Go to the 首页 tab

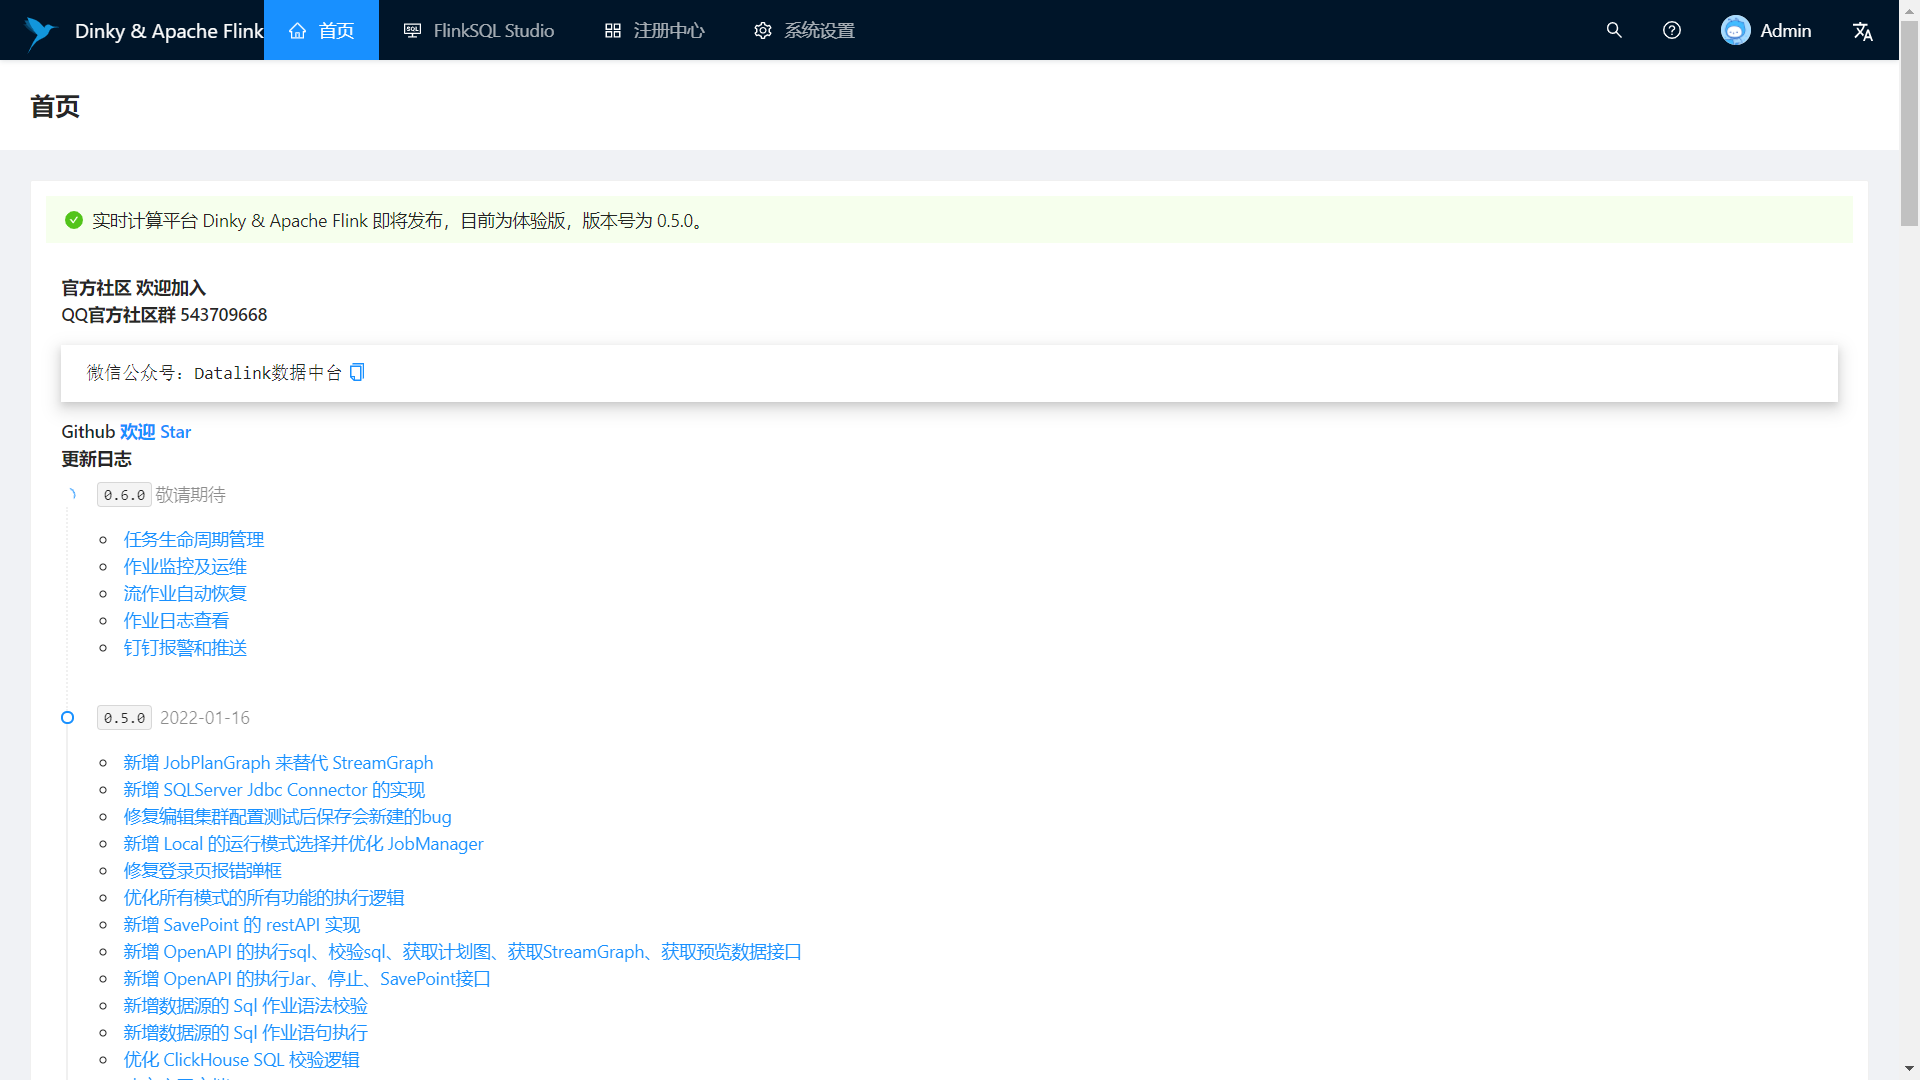(x=321, y=30)
